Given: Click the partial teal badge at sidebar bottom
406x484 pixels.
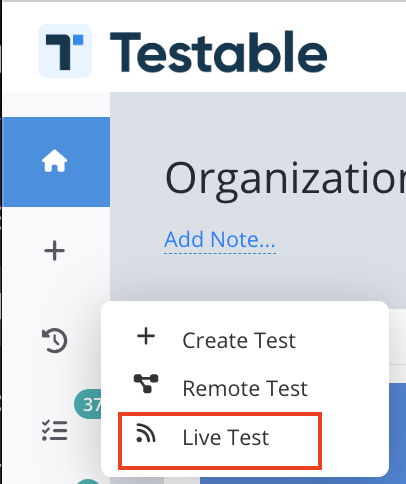Looking at the screenshot, I should coord(88,481).
